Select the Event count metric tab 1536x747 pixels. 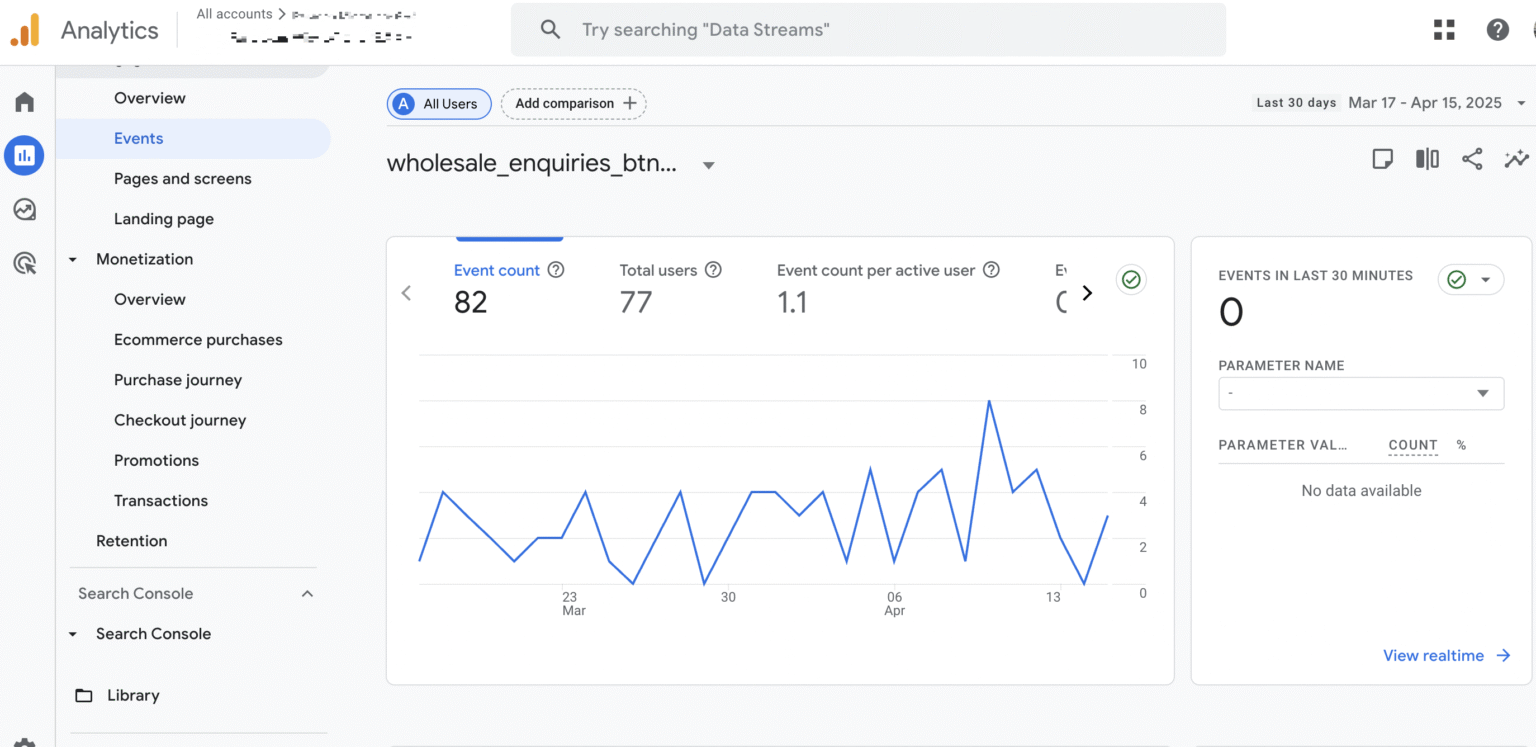click(509, 287)
